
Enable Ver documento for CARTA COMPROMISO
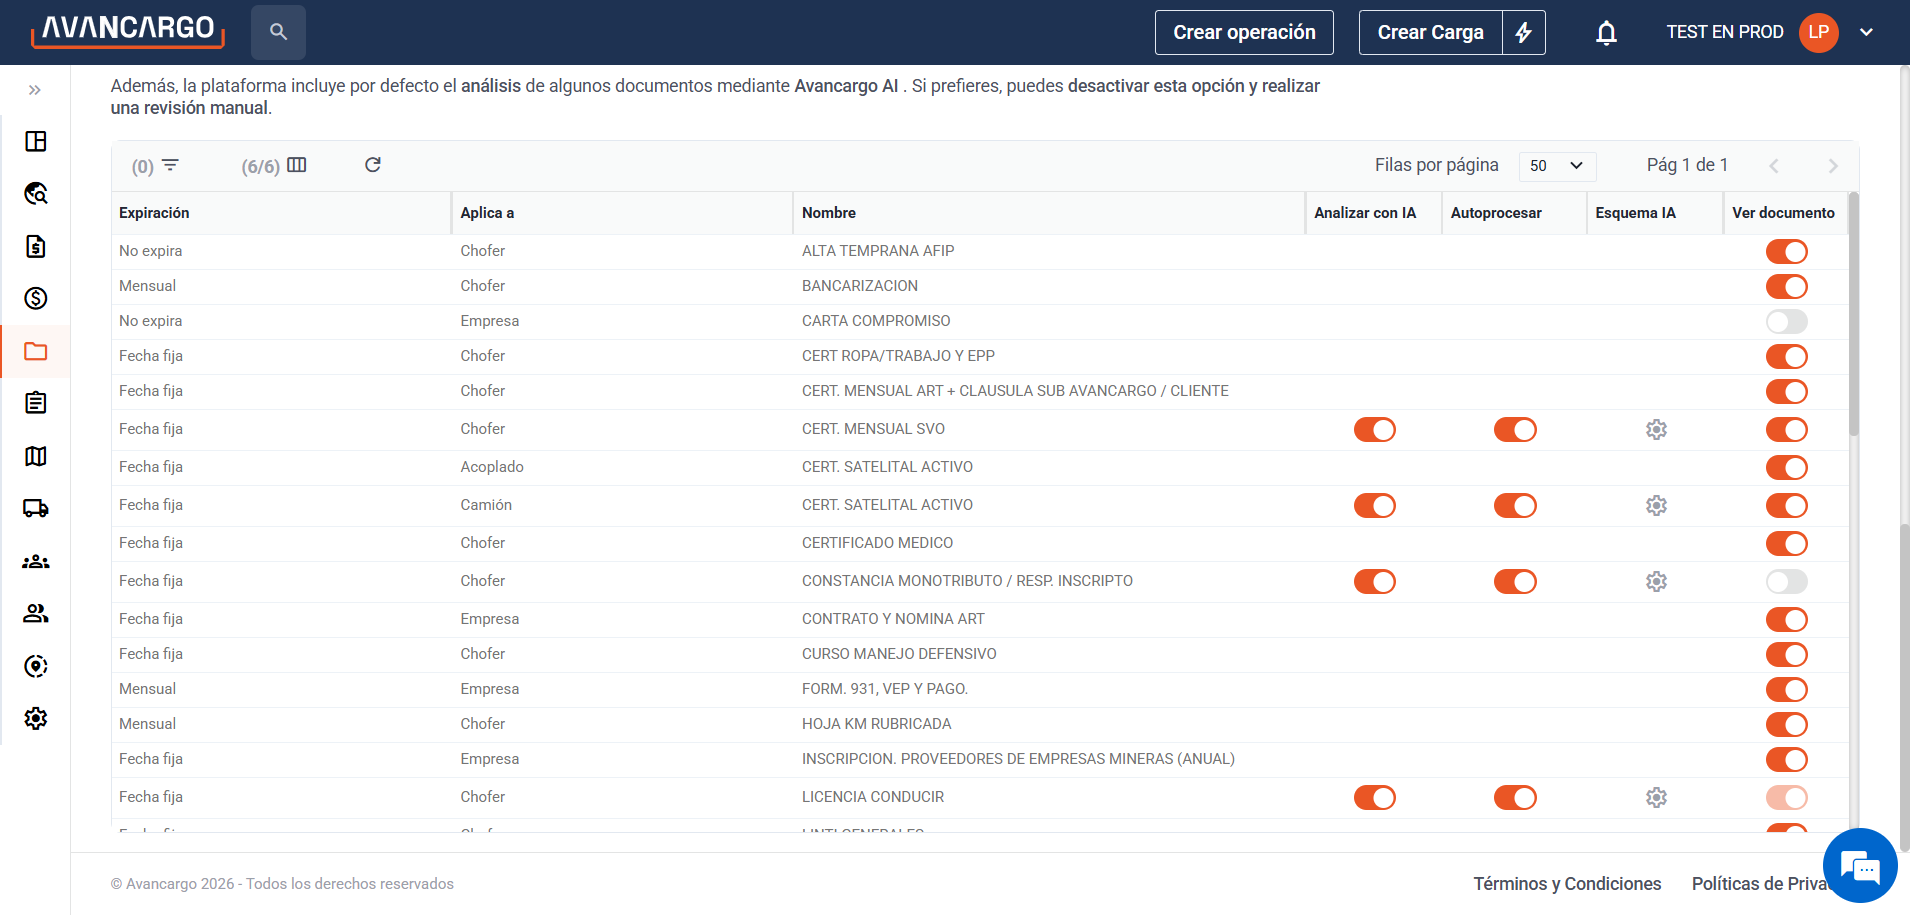[1786, 321]
